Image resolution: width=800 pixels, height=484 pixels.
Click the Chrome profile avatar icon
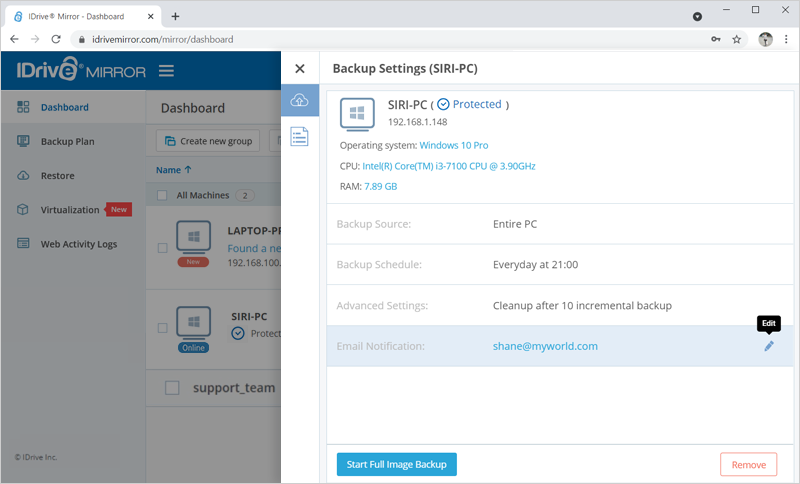pyautogui.click(x=765, y=40)
